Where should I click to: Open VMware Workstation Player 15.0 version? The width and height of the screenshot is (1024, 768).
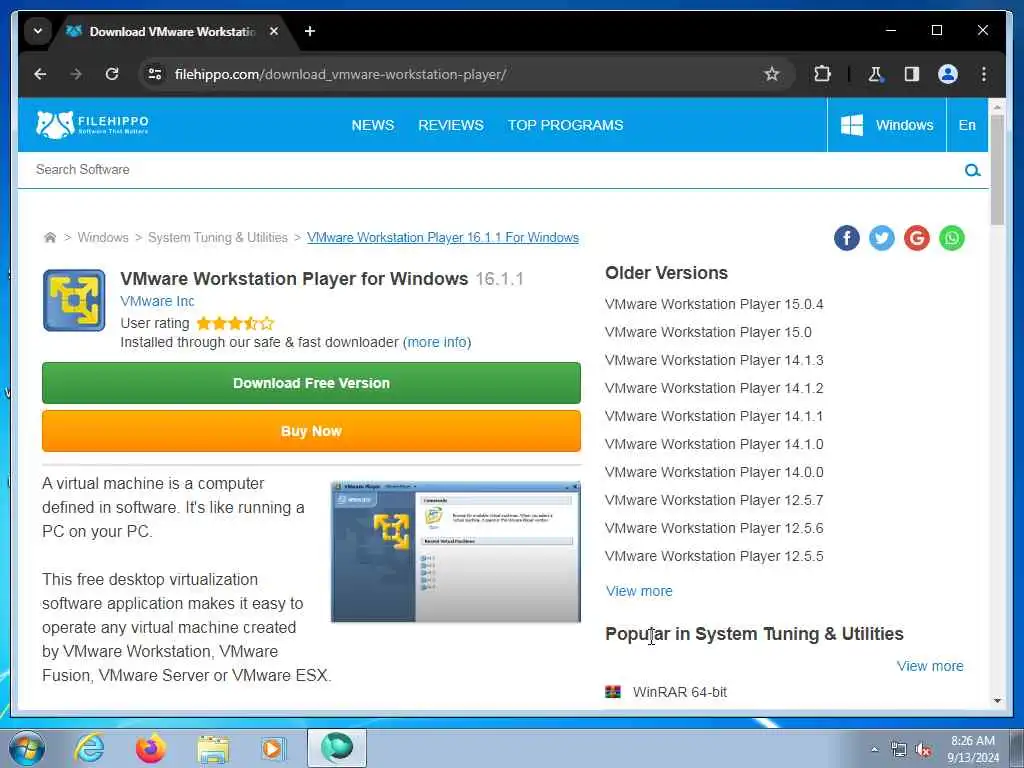pyautogui.click(x=708, y=332)
